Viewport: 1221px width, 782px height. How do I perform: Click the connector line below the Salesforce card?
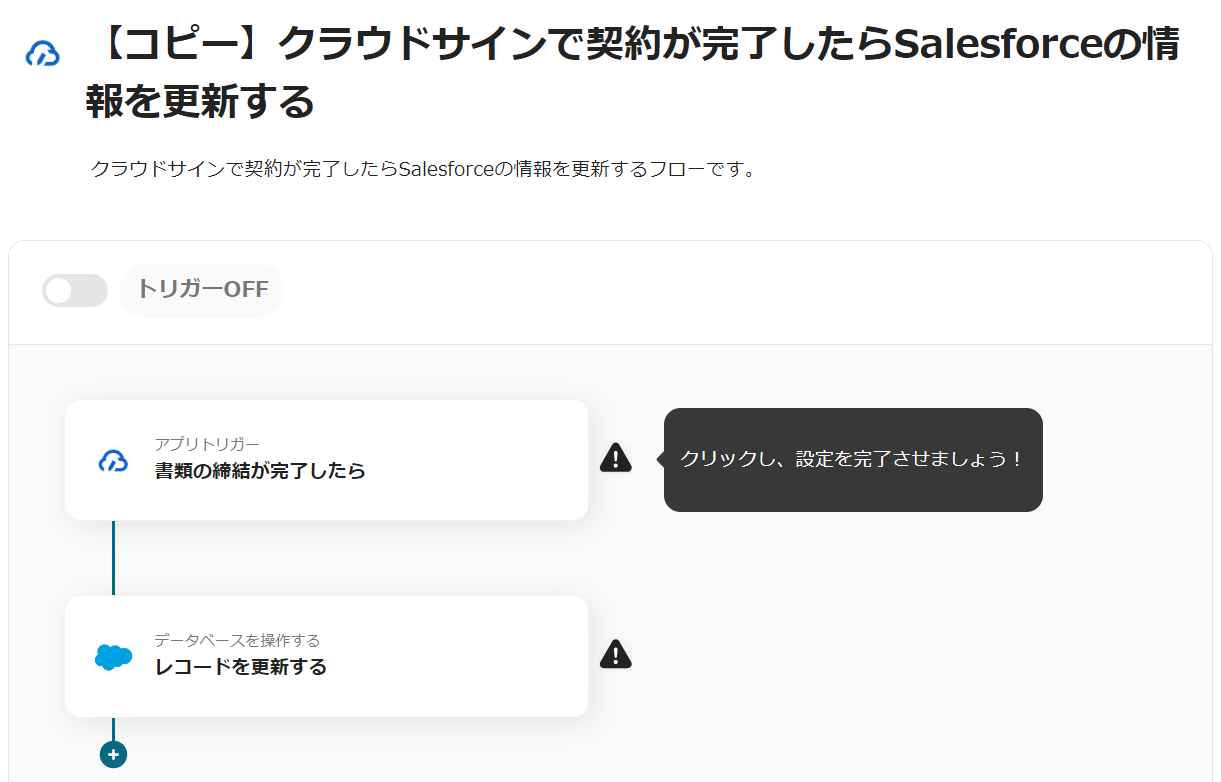point(113,729)
